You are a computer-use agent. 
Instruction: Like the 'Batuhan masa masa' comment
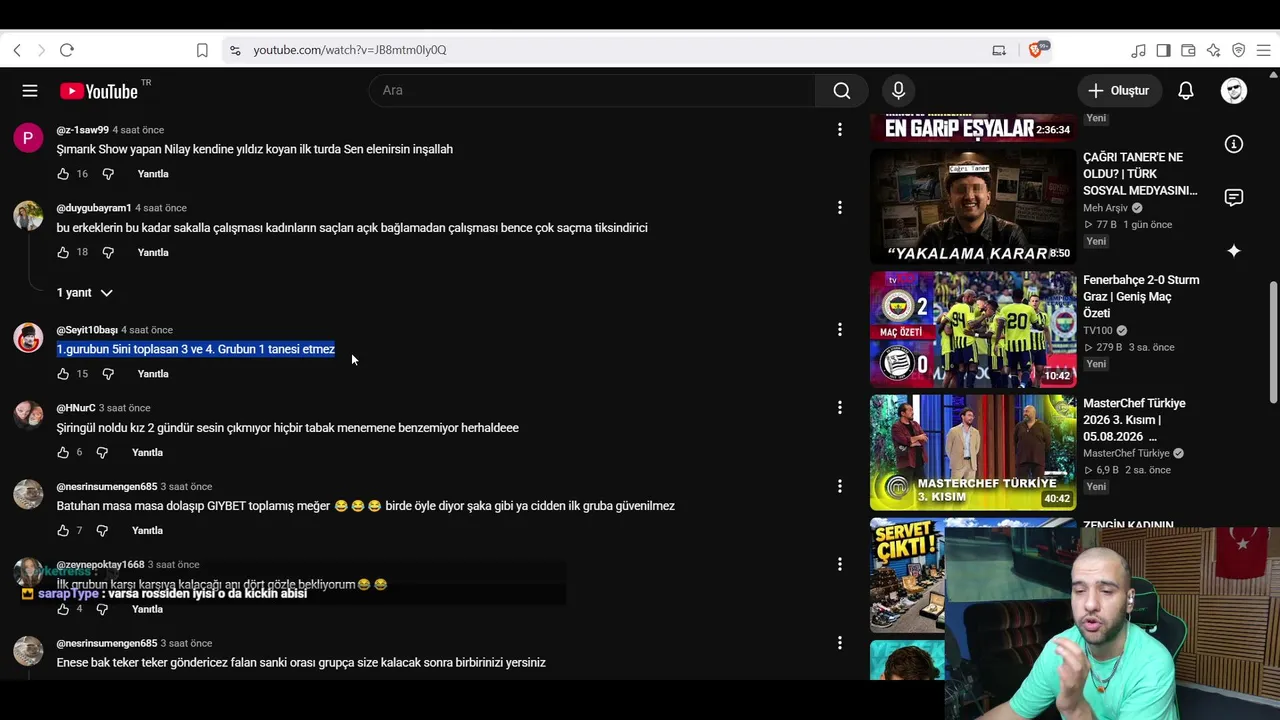pos(63,531)
